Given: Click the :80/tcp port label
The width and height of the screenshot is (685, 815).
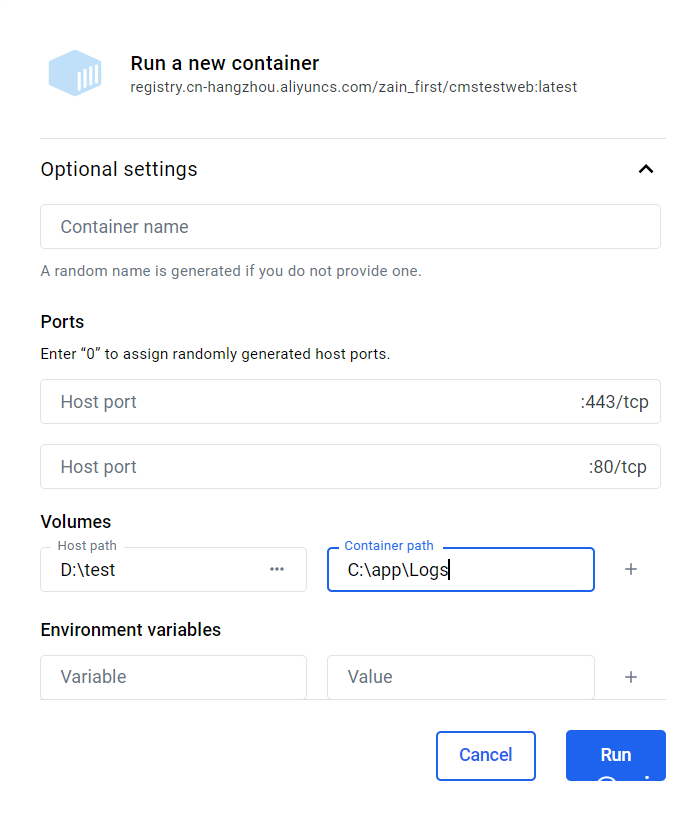Looking at the screenshot, I should click(618, 467).
